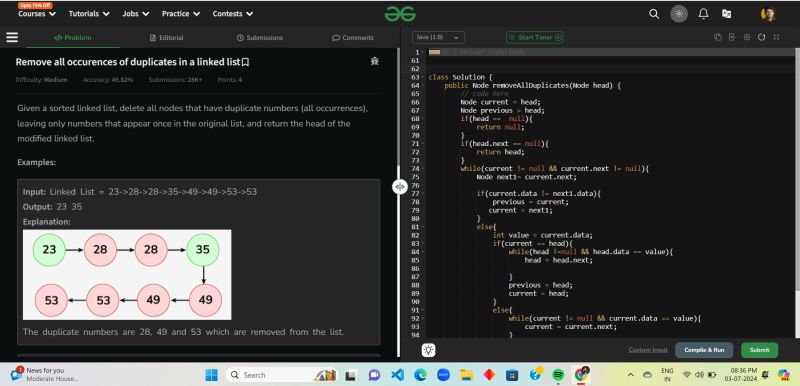Click the GeeksforGeeks logo
Screen dimensions: 800x386
pyautogui.click(x=400, y=14)
